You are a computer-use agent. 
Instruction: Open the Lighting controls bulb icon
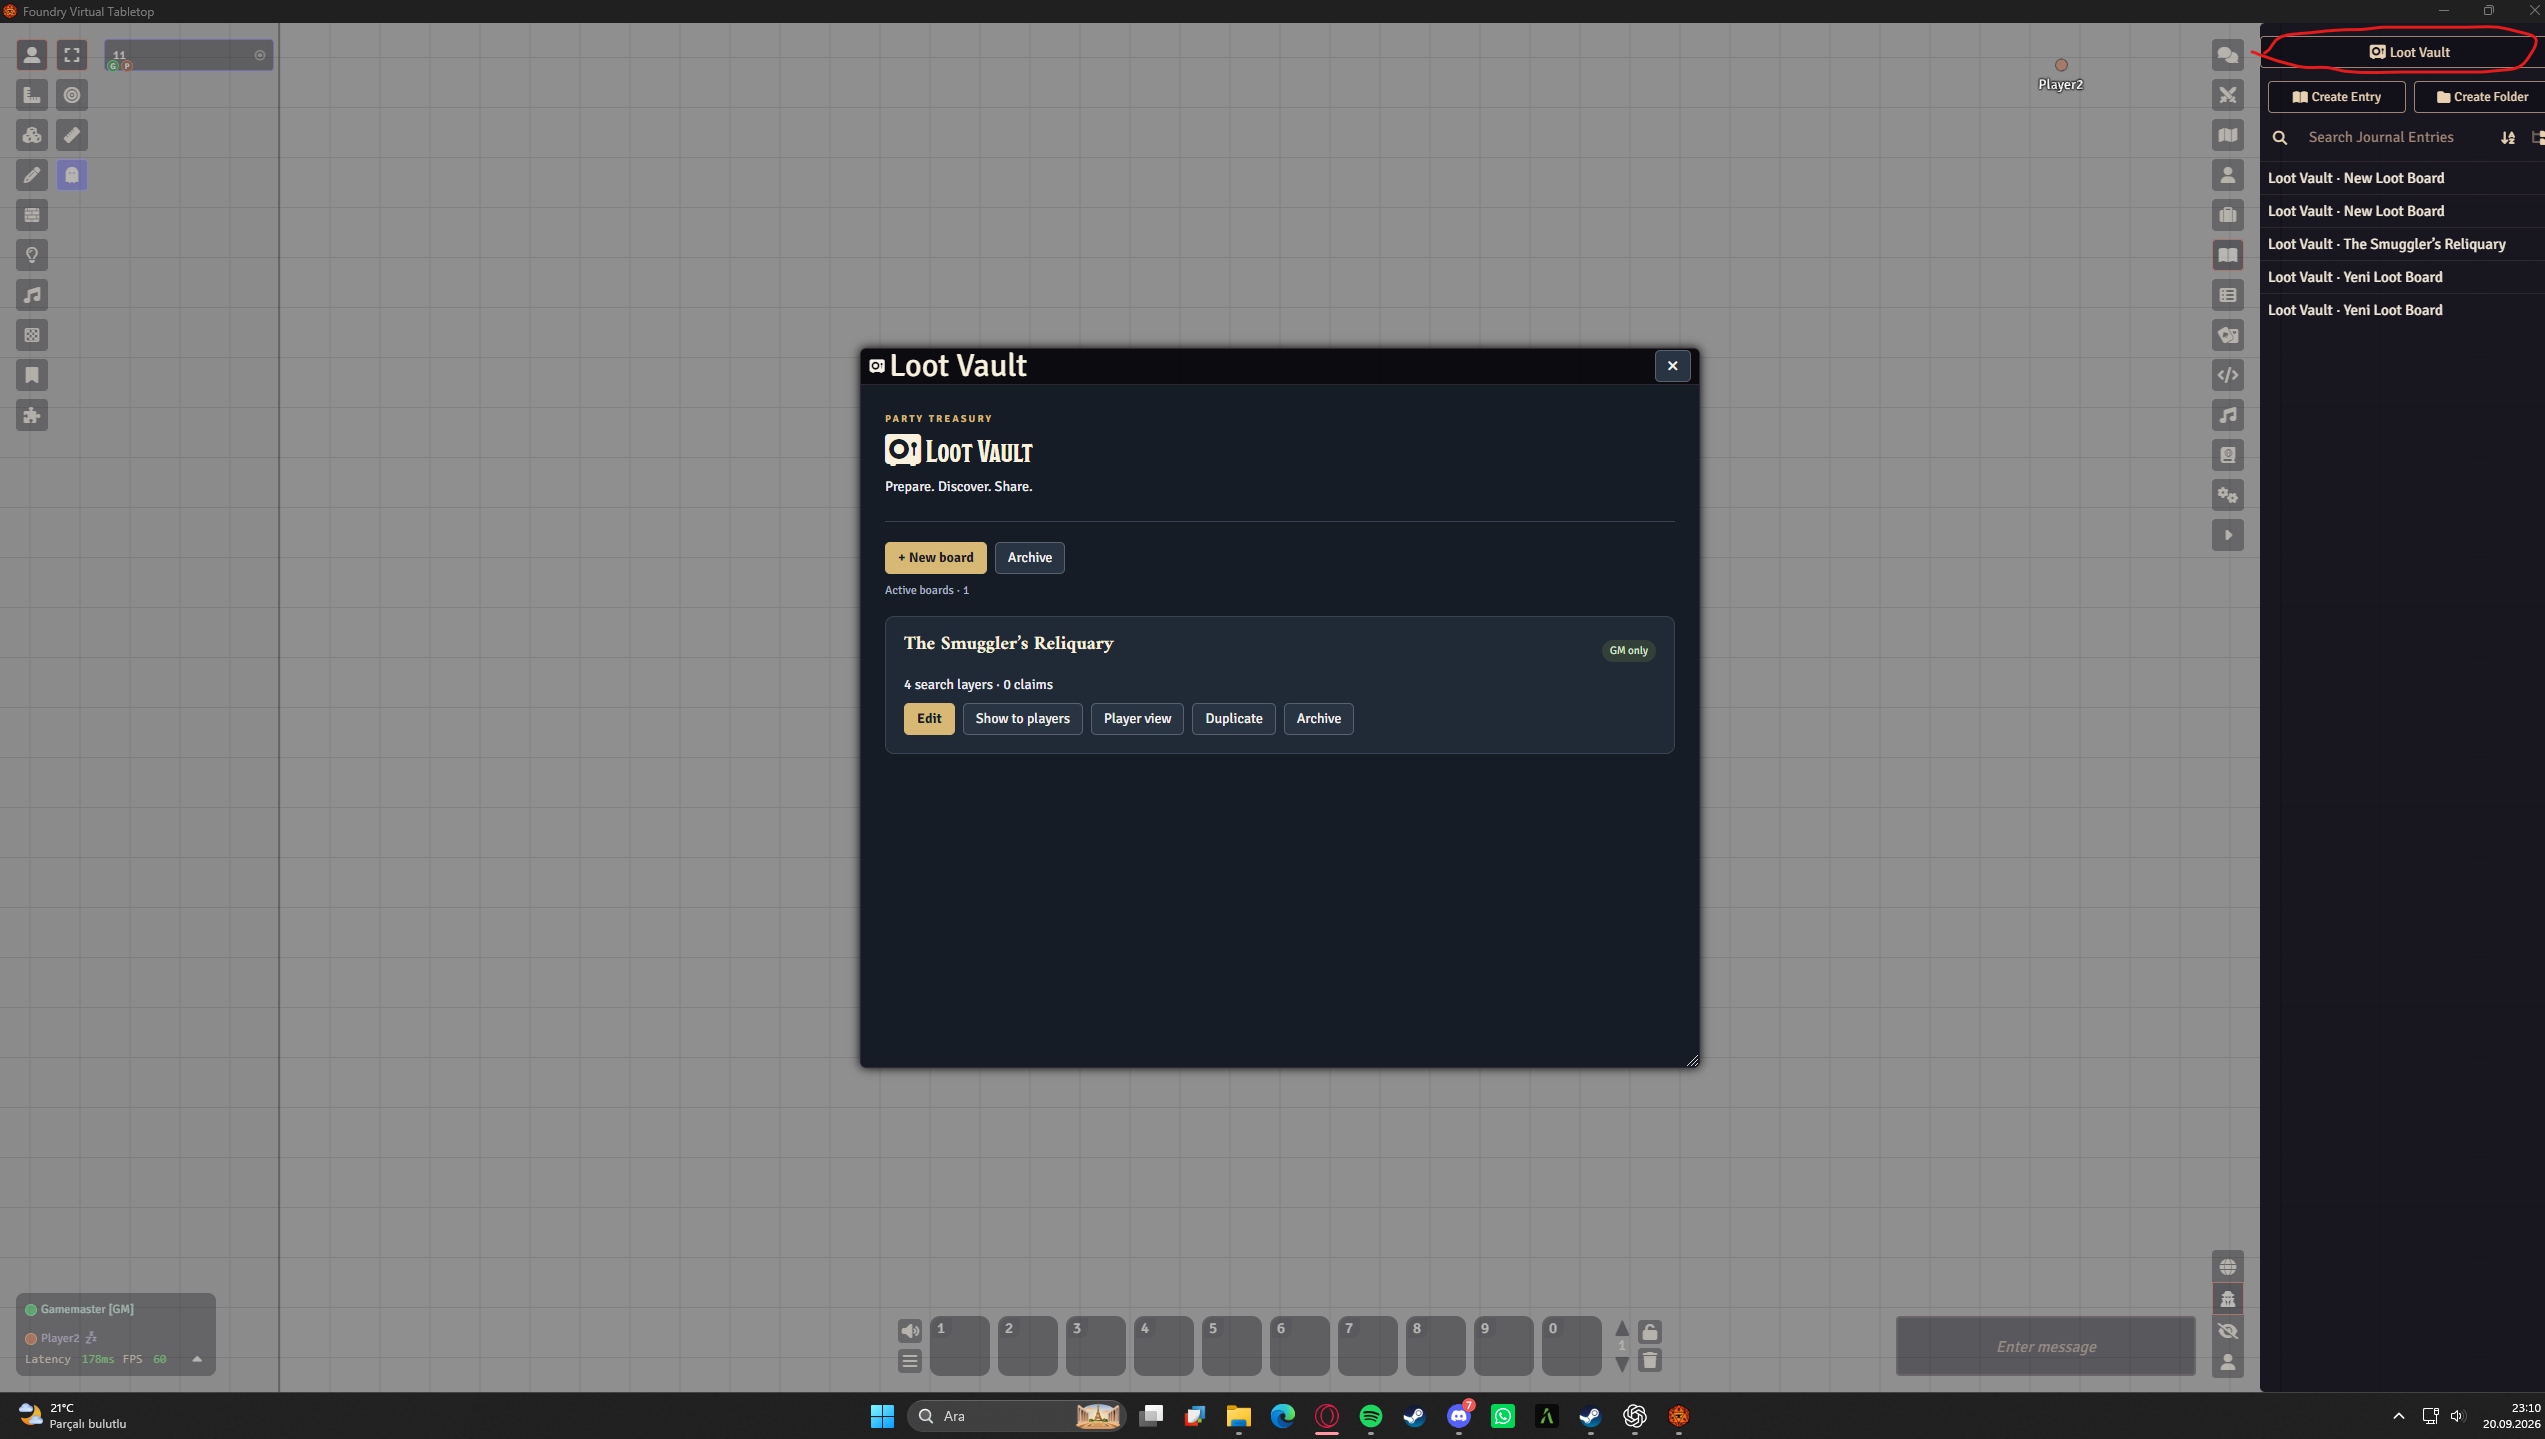(32, 255)
